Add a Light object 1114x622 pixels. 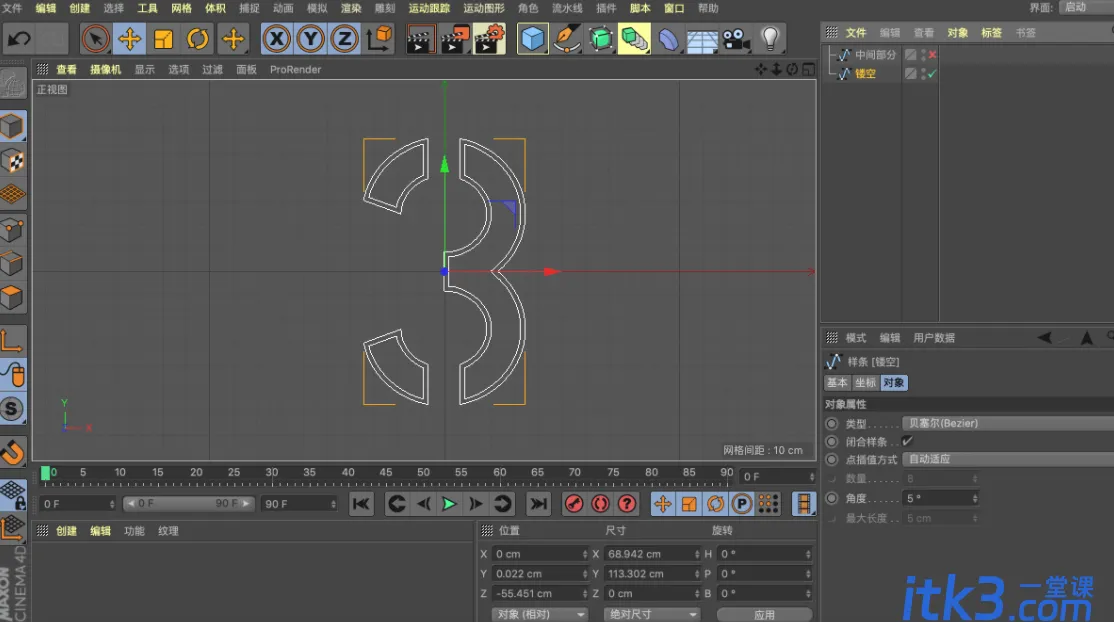(770, 38)
